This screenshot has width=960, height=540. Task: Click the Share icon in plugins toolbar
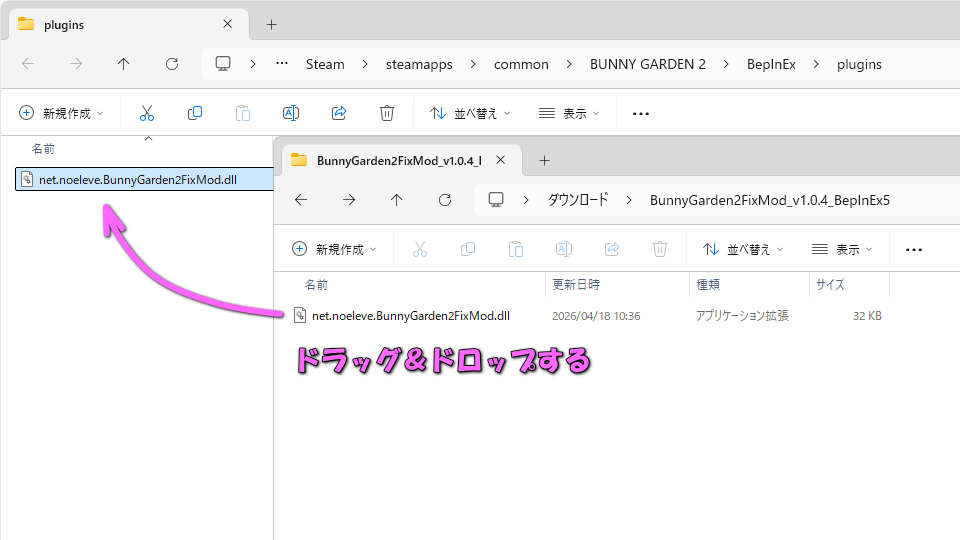pyautogui.click(x=339, y=113)
